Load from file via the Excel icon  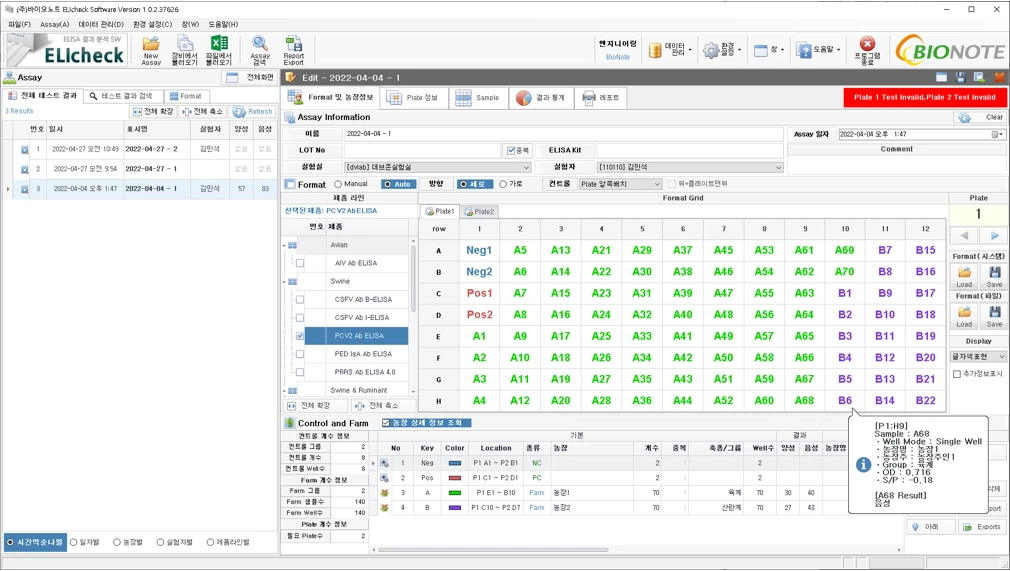[x=218, y=50]
